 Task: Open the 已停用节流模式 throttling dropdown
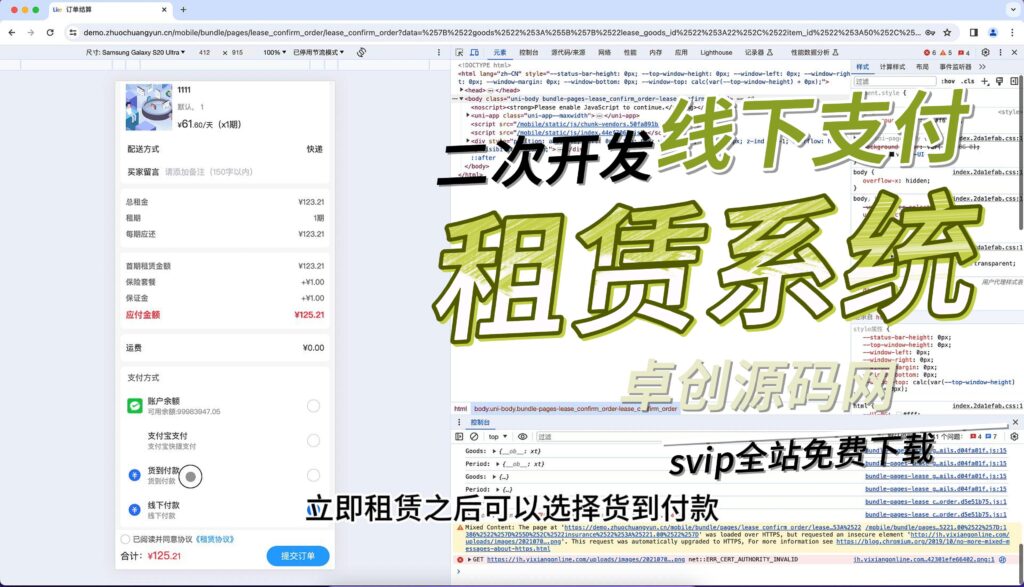pos(319,52)
